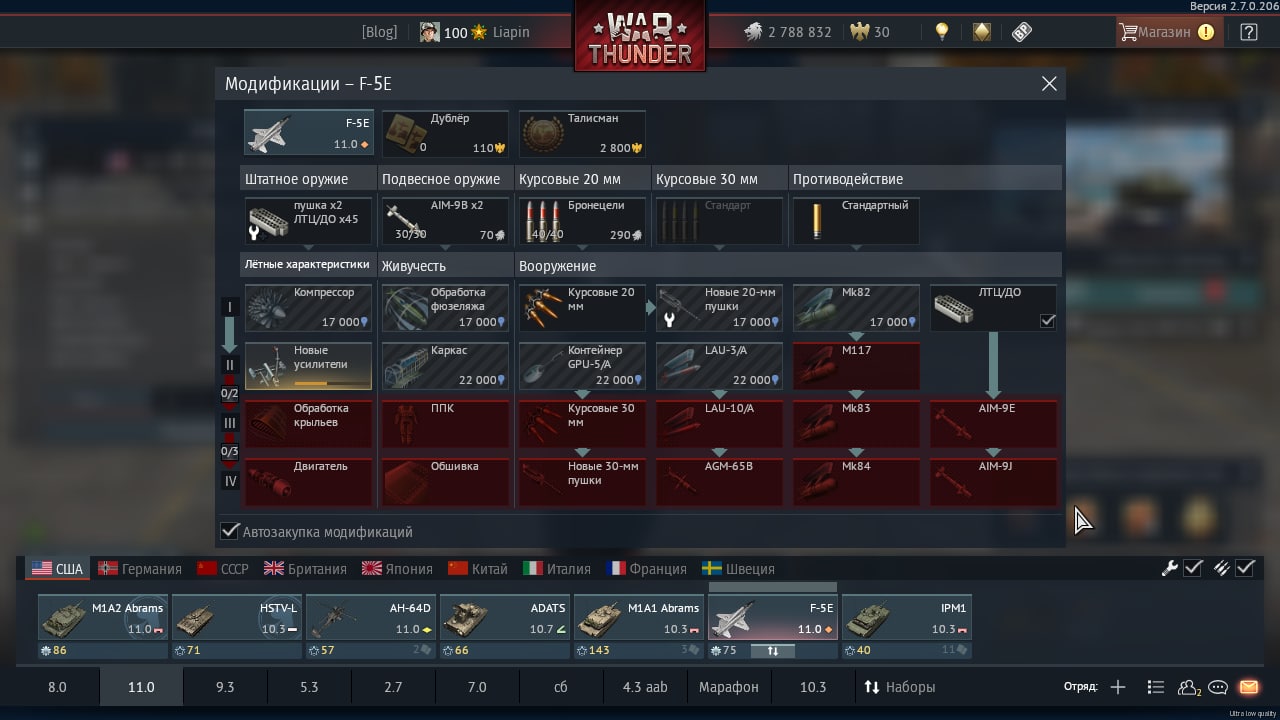Viewport: 1280px width, 720px height.
Task: Click the Golden Eagles currency icon
Action: pos(859,32)
